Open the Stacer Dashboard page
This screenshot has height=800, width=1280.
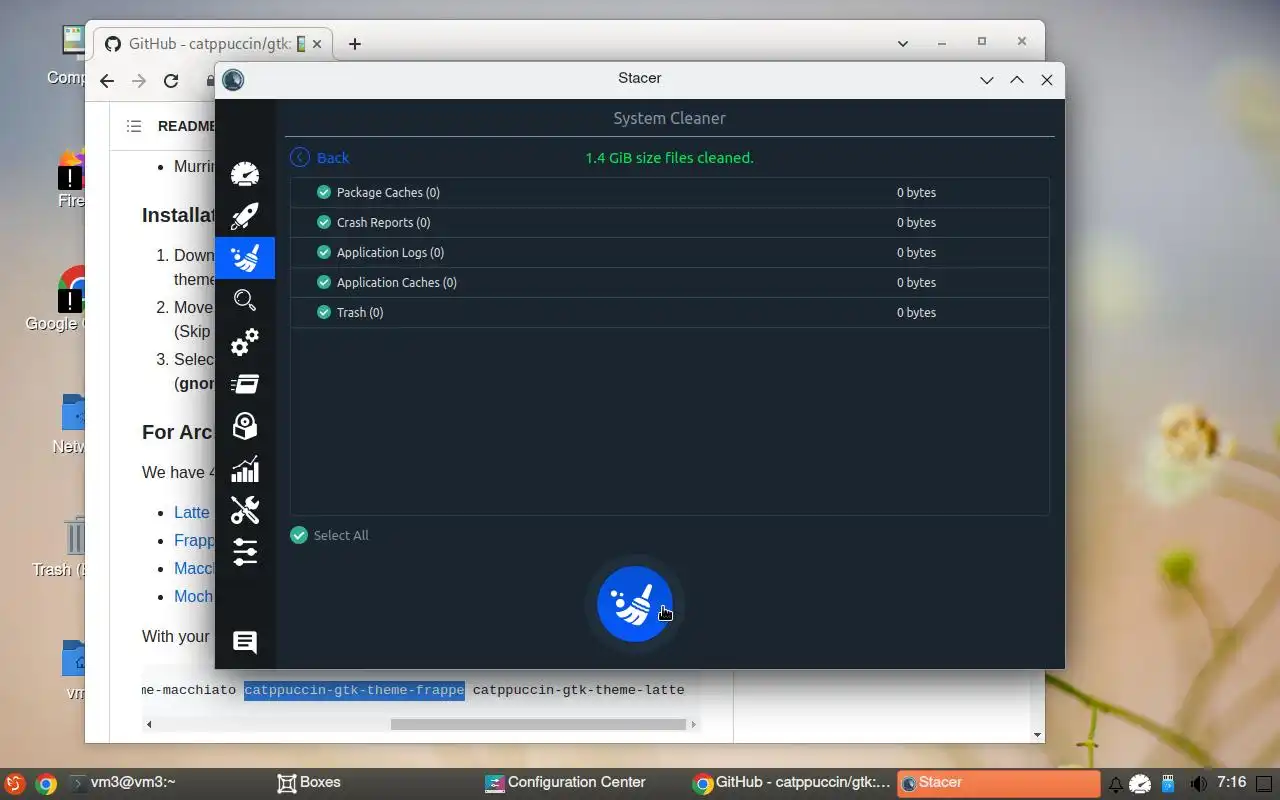(245, 174)
